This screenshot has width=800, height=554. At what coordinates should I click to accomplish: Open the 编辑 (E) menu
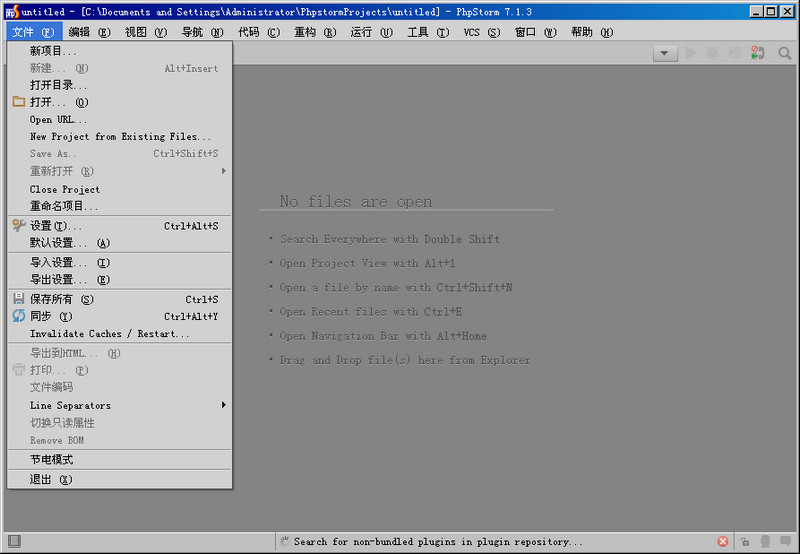point(90,32)
